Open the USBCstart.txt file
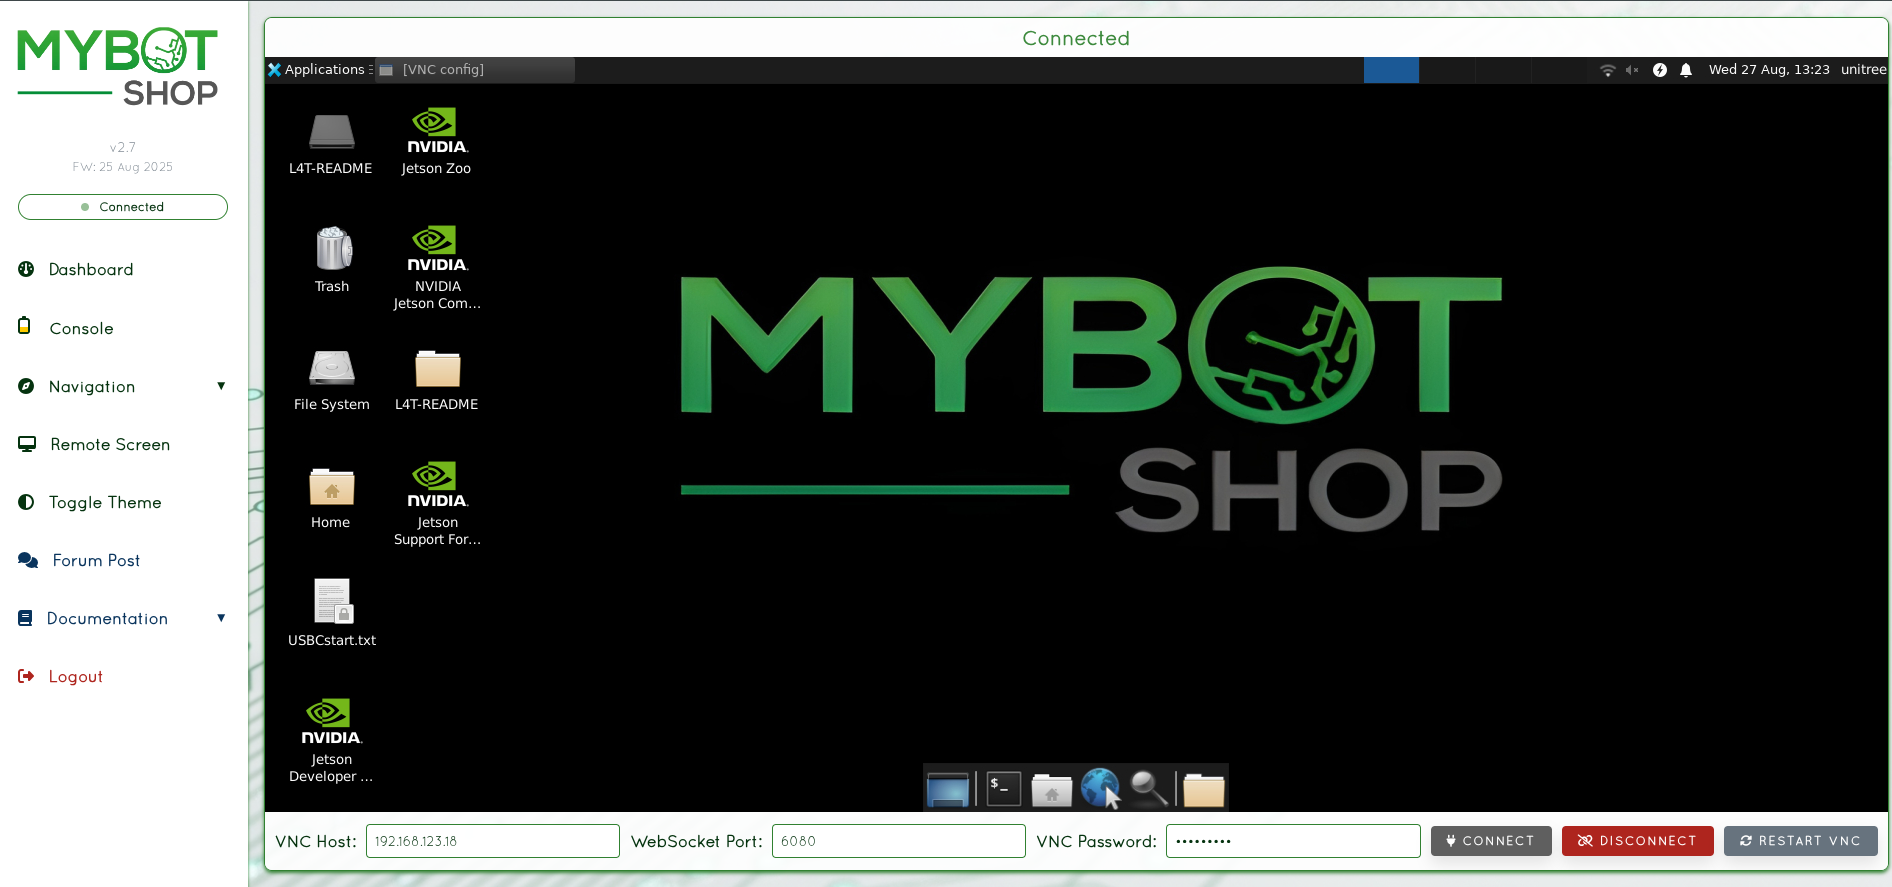The image size is (1892, 887). 332,603
